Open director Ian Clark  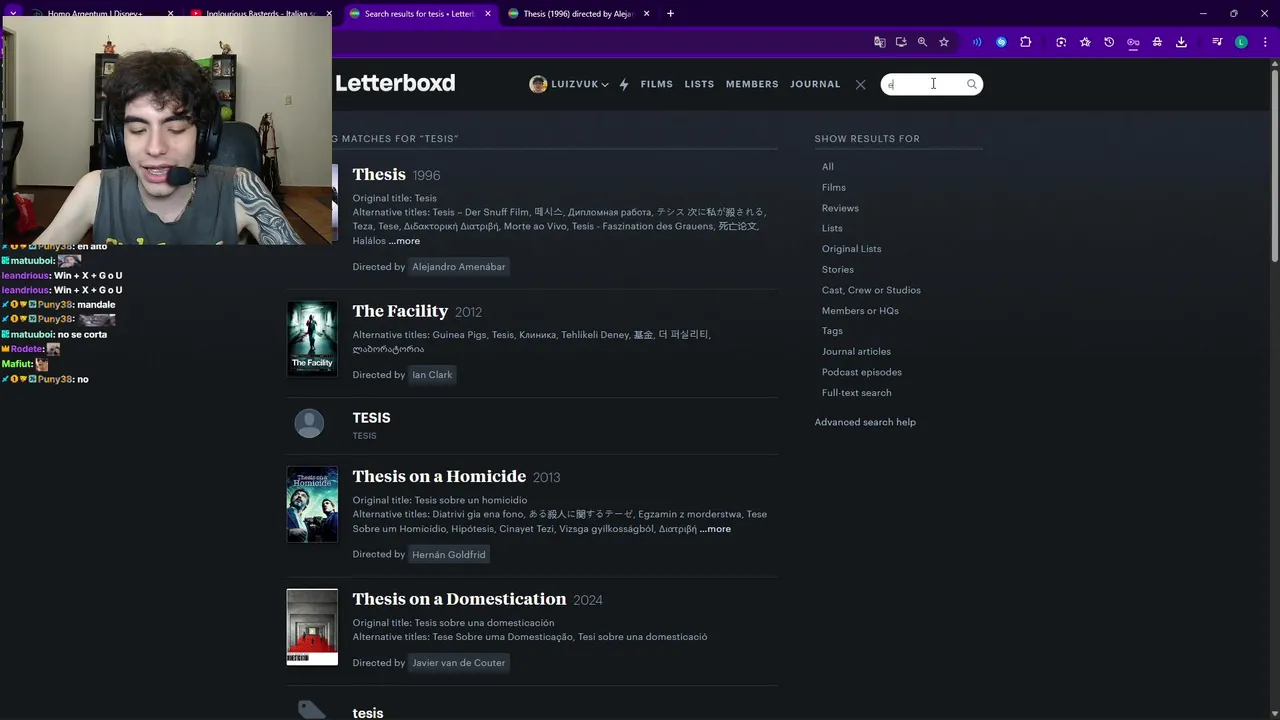432,375
